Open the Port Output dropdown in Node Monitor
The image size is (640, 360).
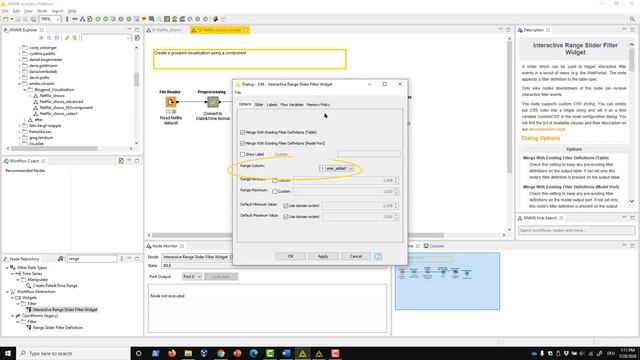coord(192,276)
